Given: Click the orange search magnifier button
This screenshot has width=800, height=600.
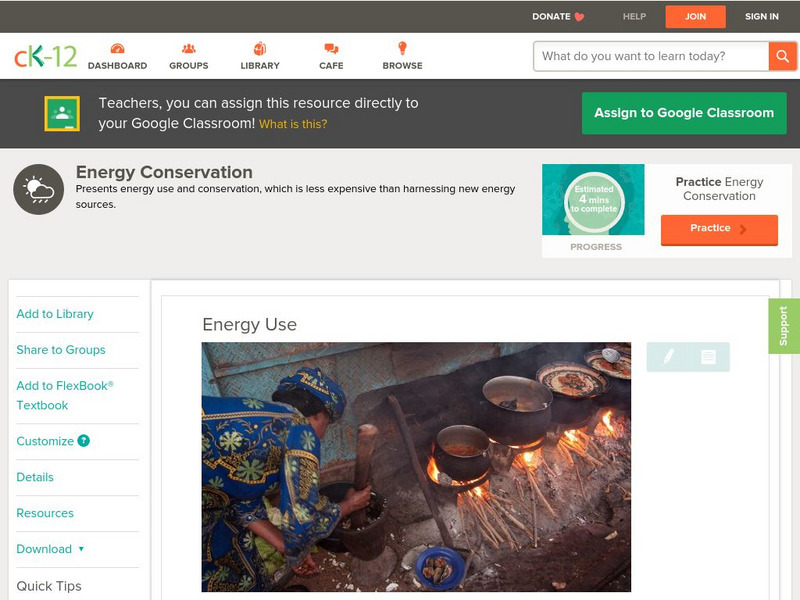Looking at the screenshot, I should pos(782,56).
